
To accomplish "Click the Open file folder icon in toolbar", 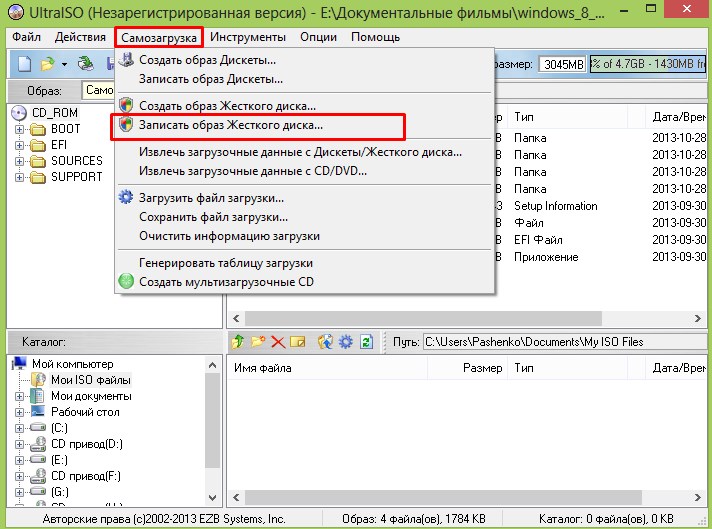I will coord(47,64).
